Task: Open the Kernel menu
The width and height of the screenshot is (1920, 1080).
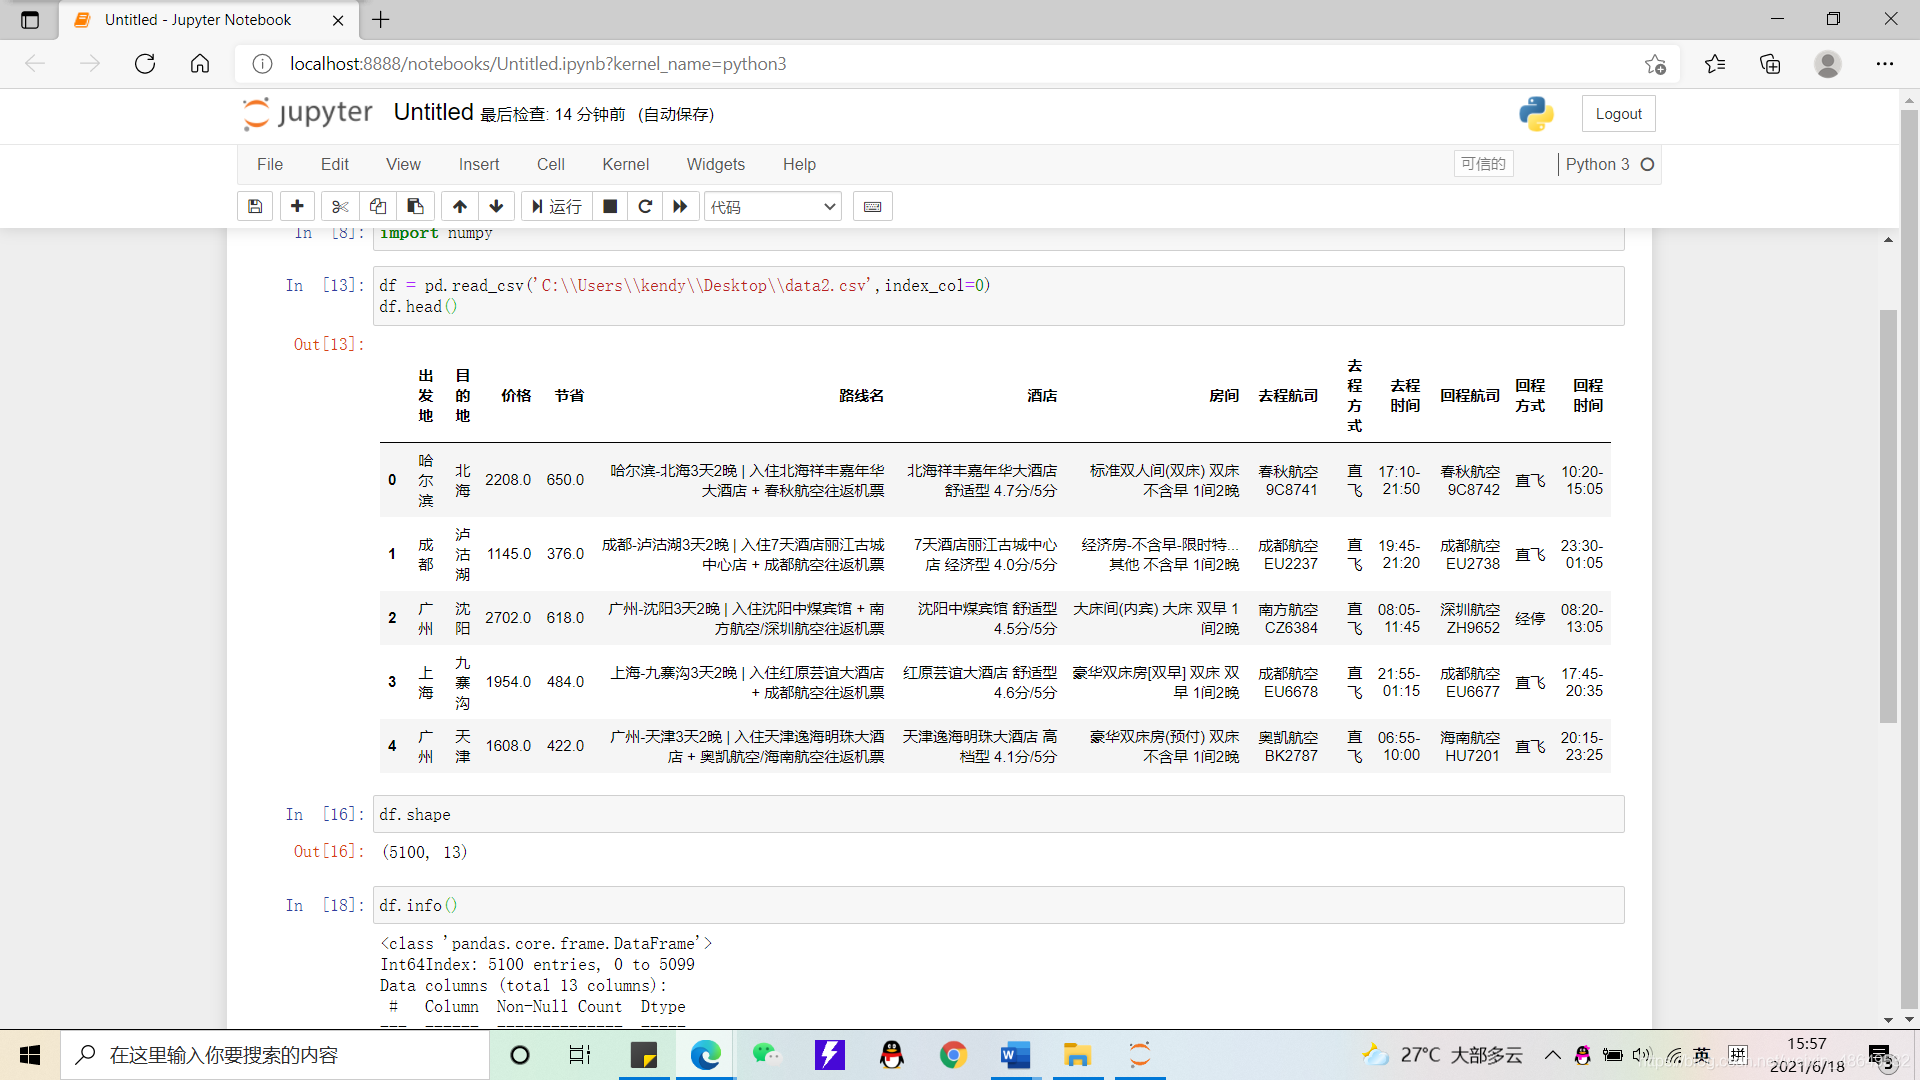Action: click(625, 164)
